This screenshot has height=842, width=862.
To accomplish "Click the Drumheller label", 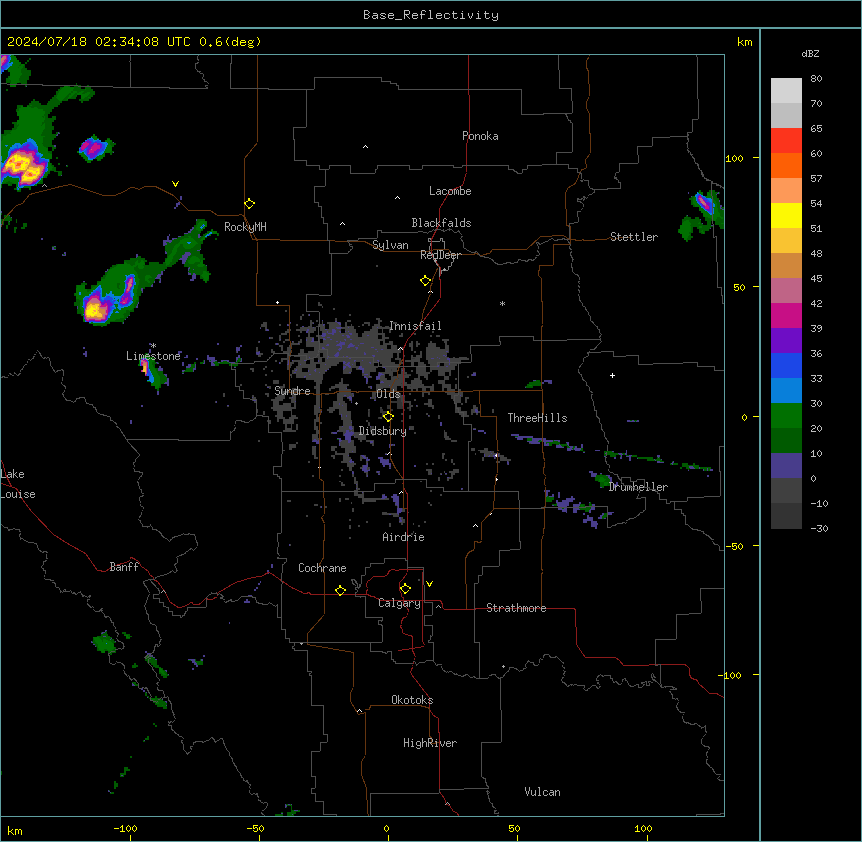I will [x=638, y=487].
